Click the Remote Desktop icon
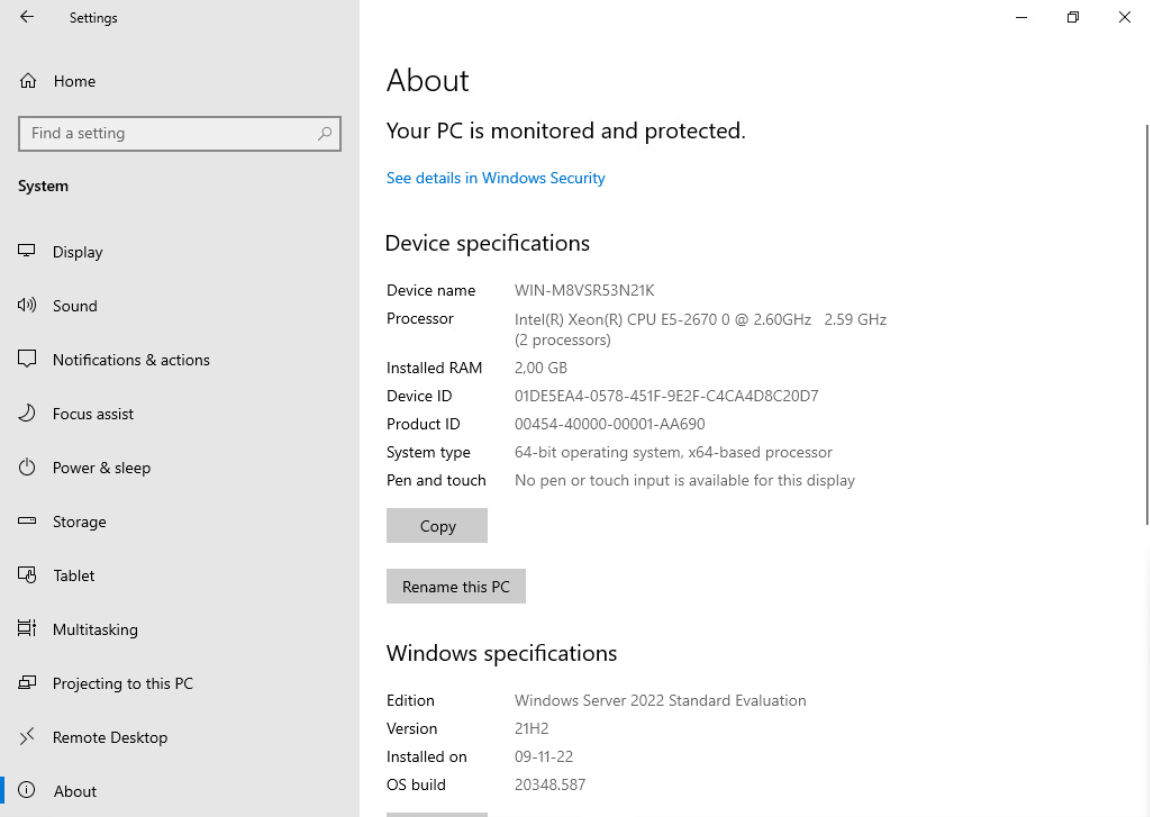 26,736
